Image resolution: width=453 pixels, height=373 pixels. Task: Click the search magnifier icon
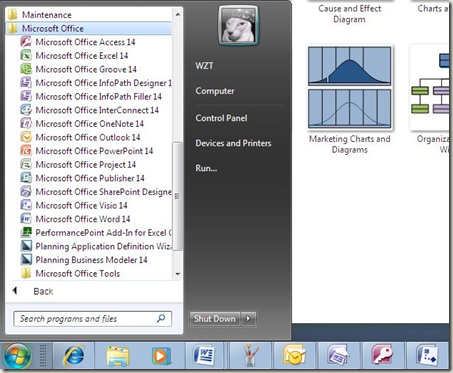tap(161, 318)
